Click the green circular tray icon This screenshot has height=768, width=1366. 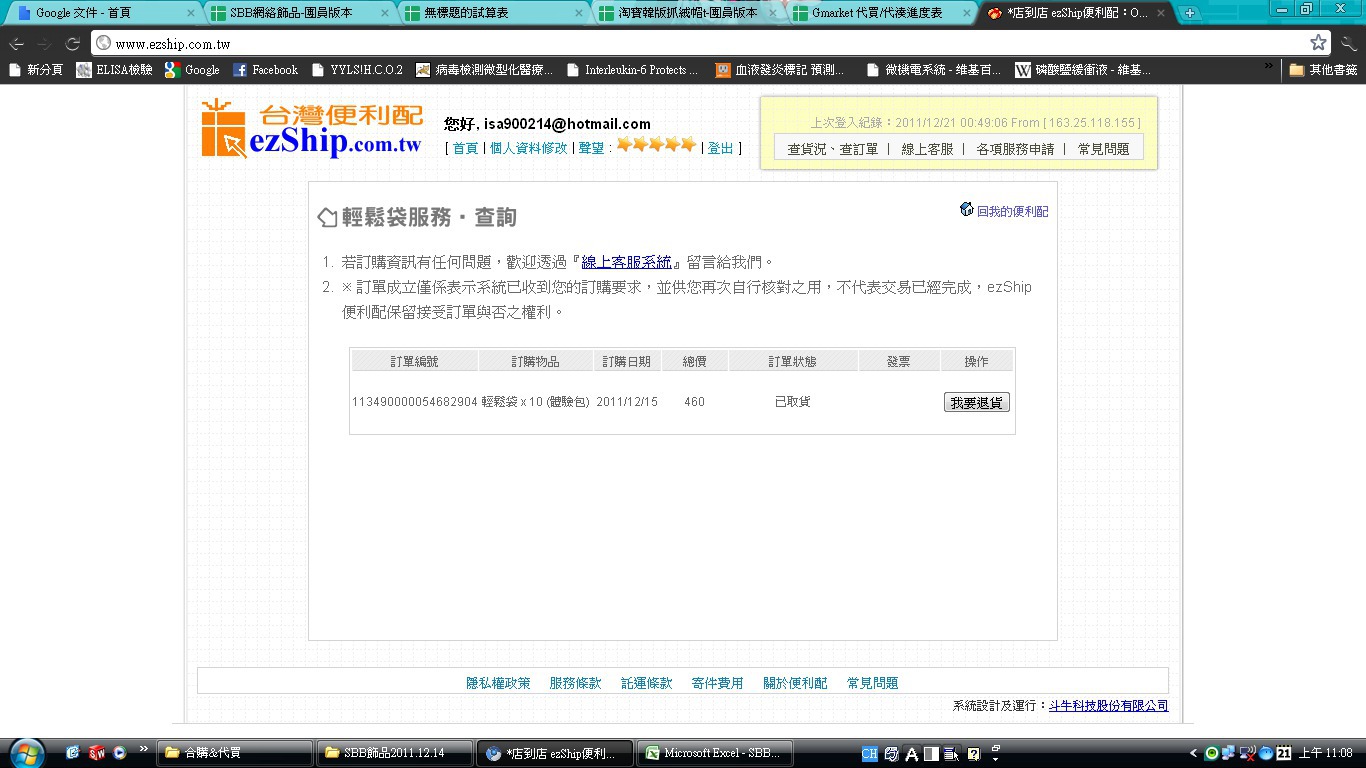tap(1212, 753)
